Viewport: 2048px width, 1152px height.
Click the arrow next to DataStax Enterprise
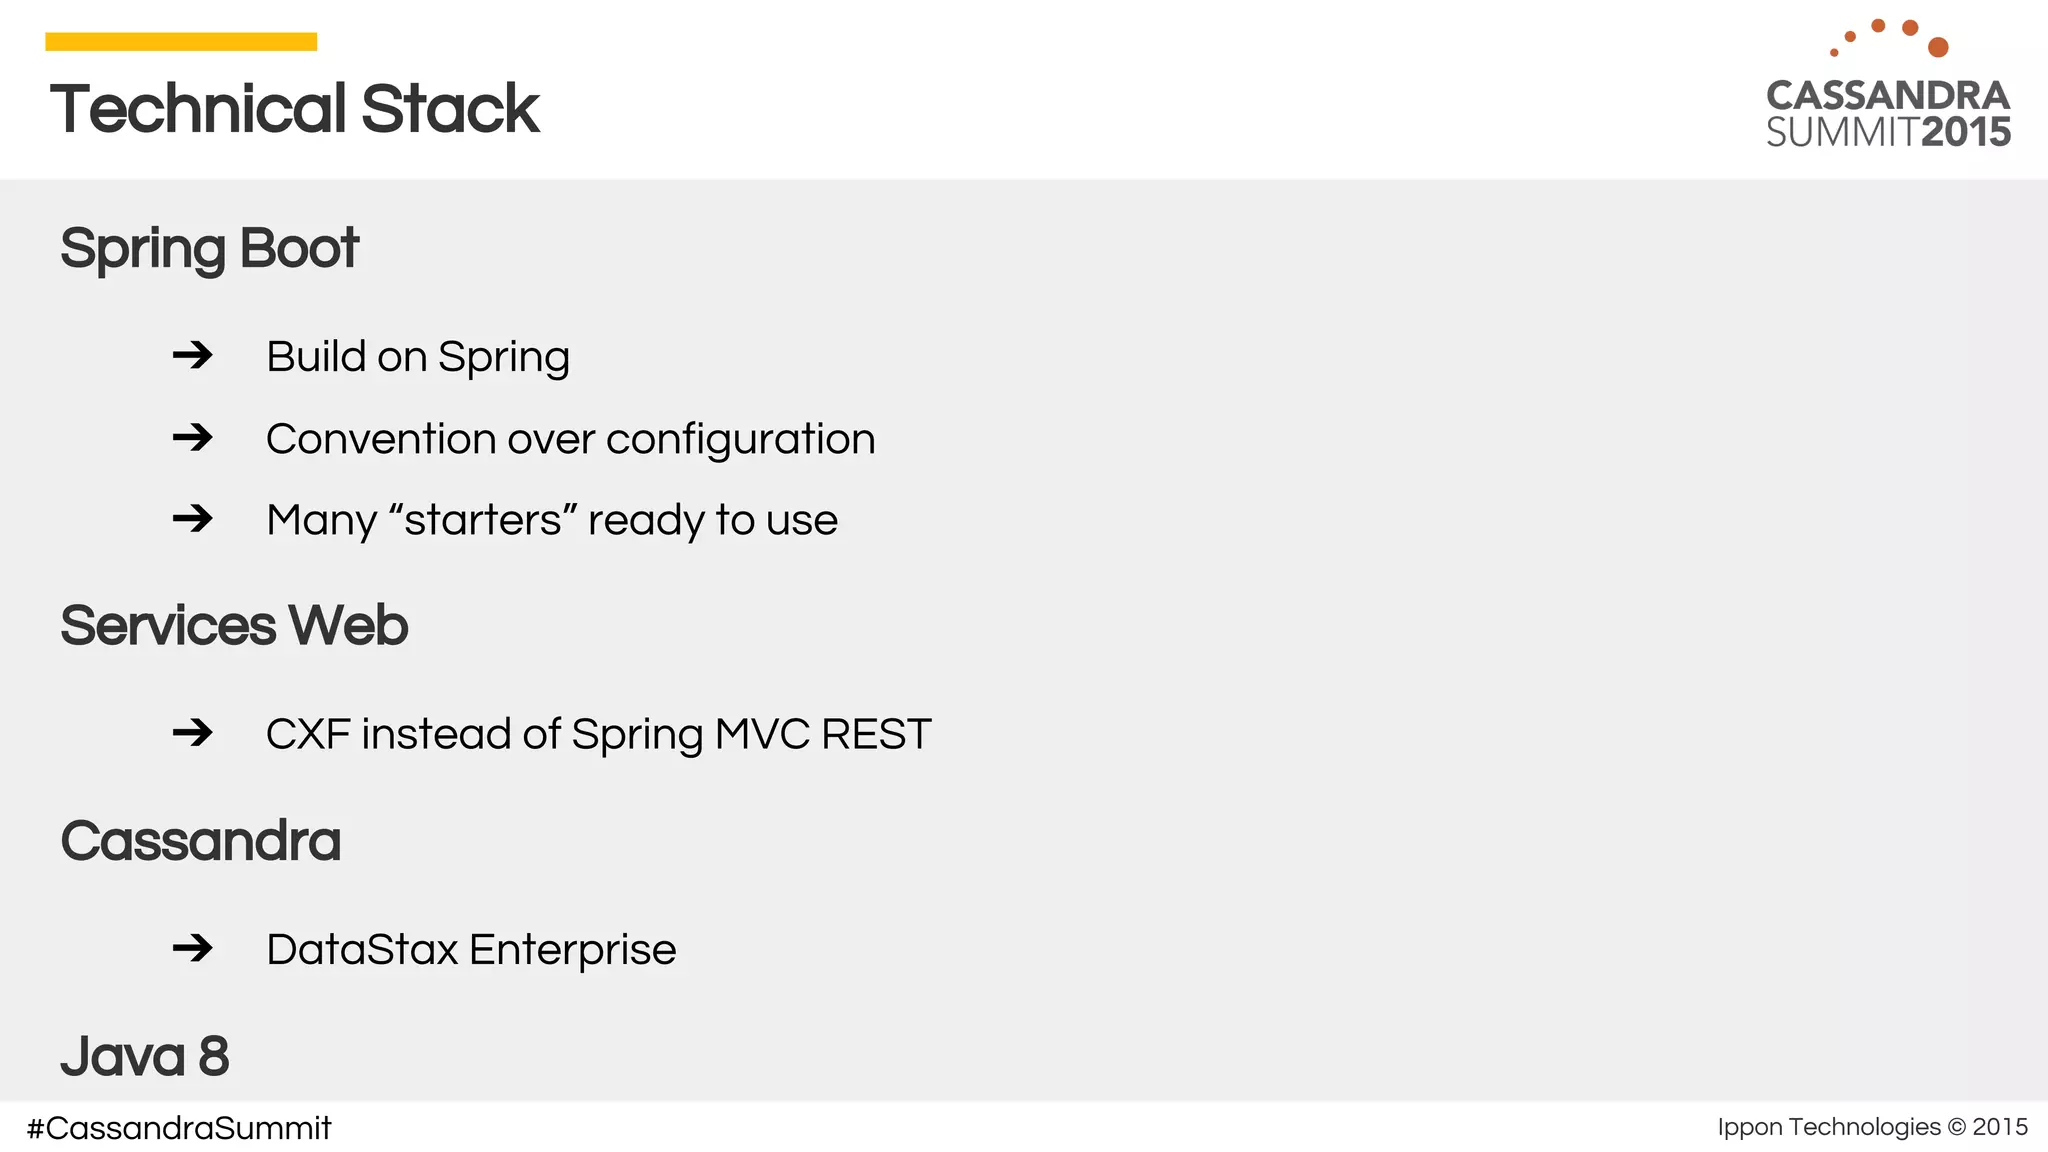pos(192,948)
